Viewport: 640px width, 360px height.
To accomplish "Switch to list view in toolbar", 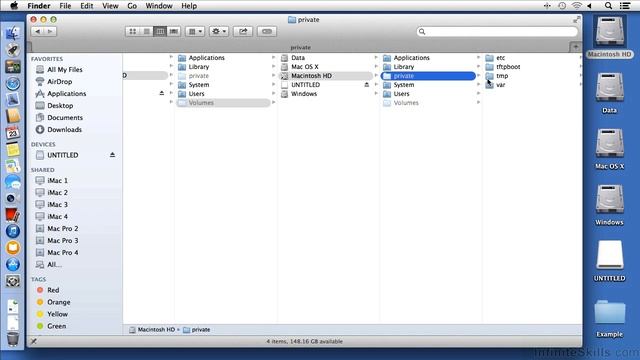I will coord(147,31).
